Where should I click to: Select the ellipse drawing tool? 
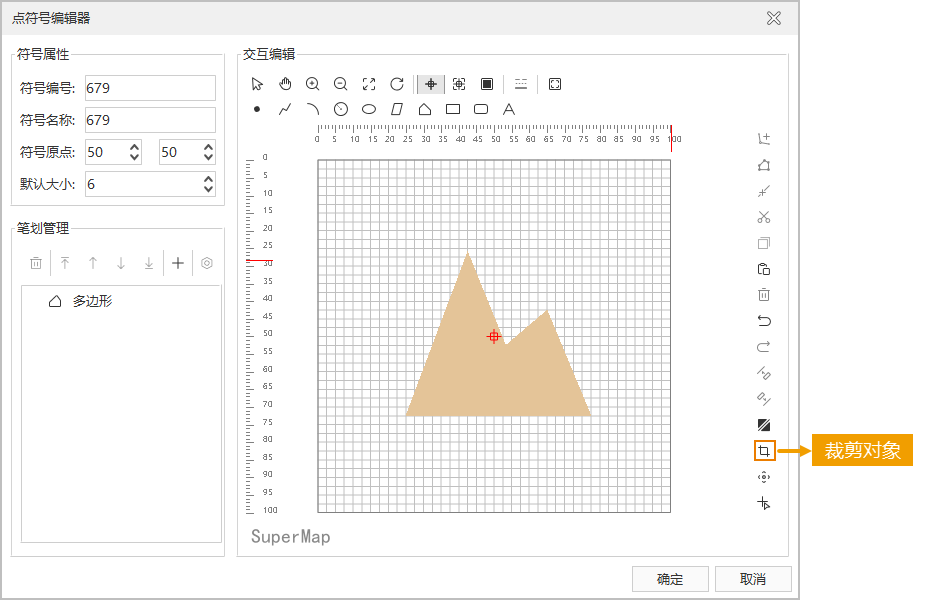tap(369, 109)
